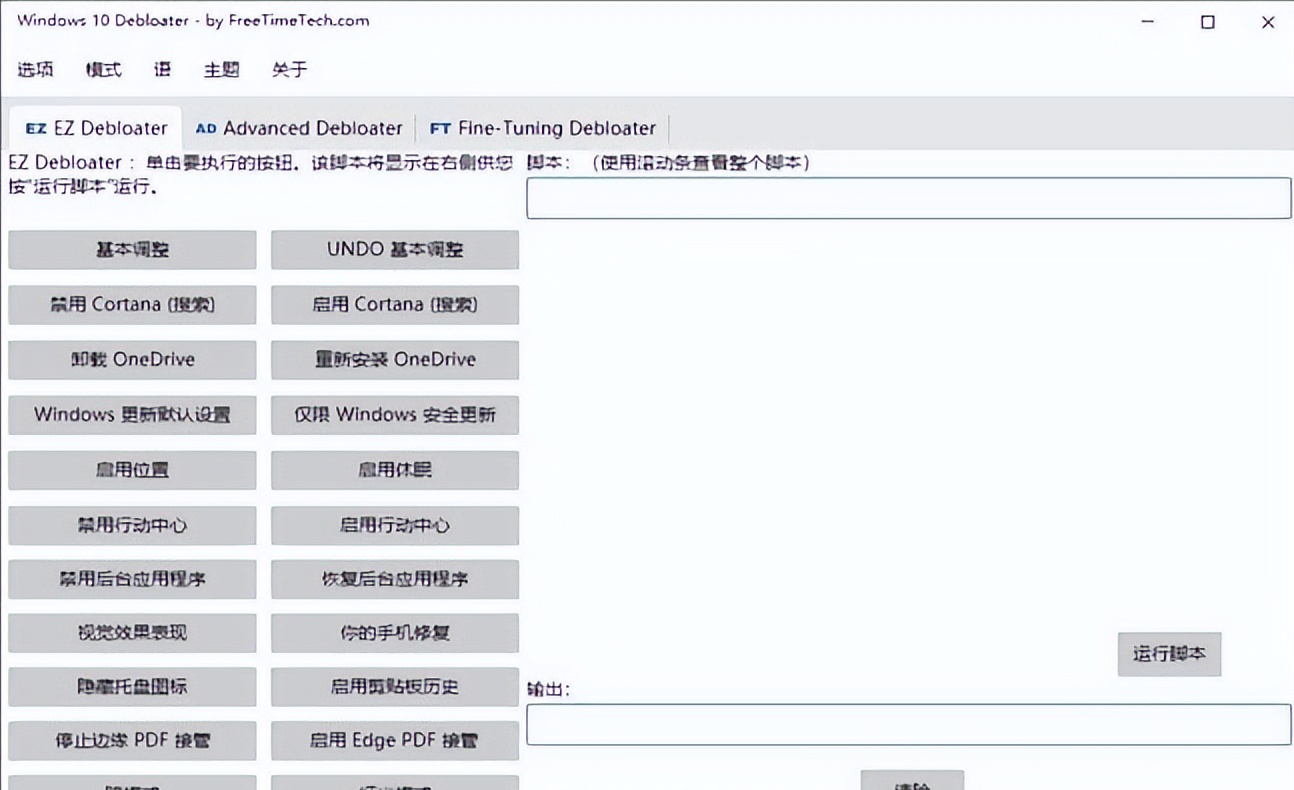Image resolution: width=1294 pixels, height=790 pixels.
Task: Enable hibernation with 启用休眠 button
Action: point(394,470)
